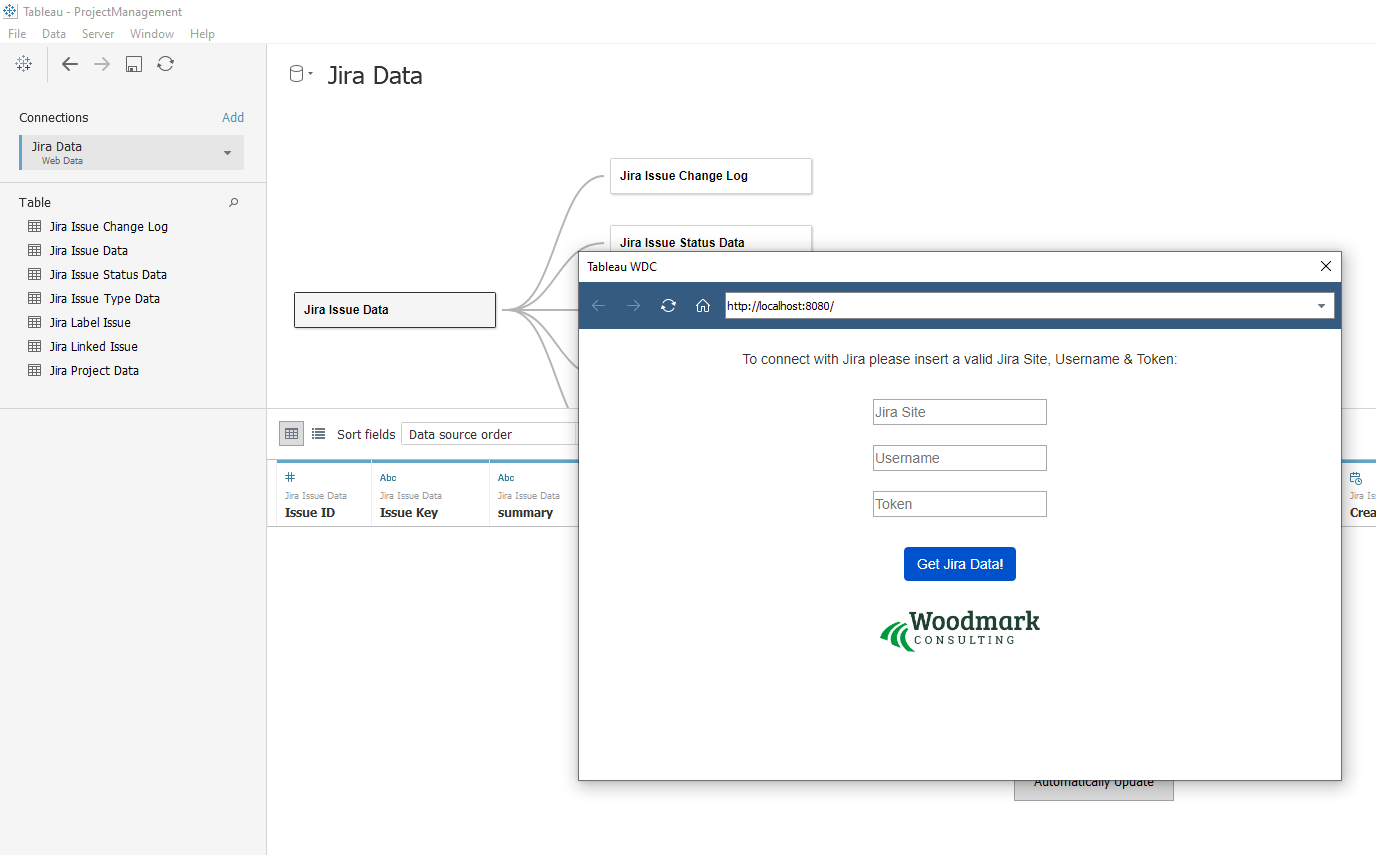Save the workbook using the save icon
The width and height of the screenshot is (1376, 855).
click(x=133, y=63)
